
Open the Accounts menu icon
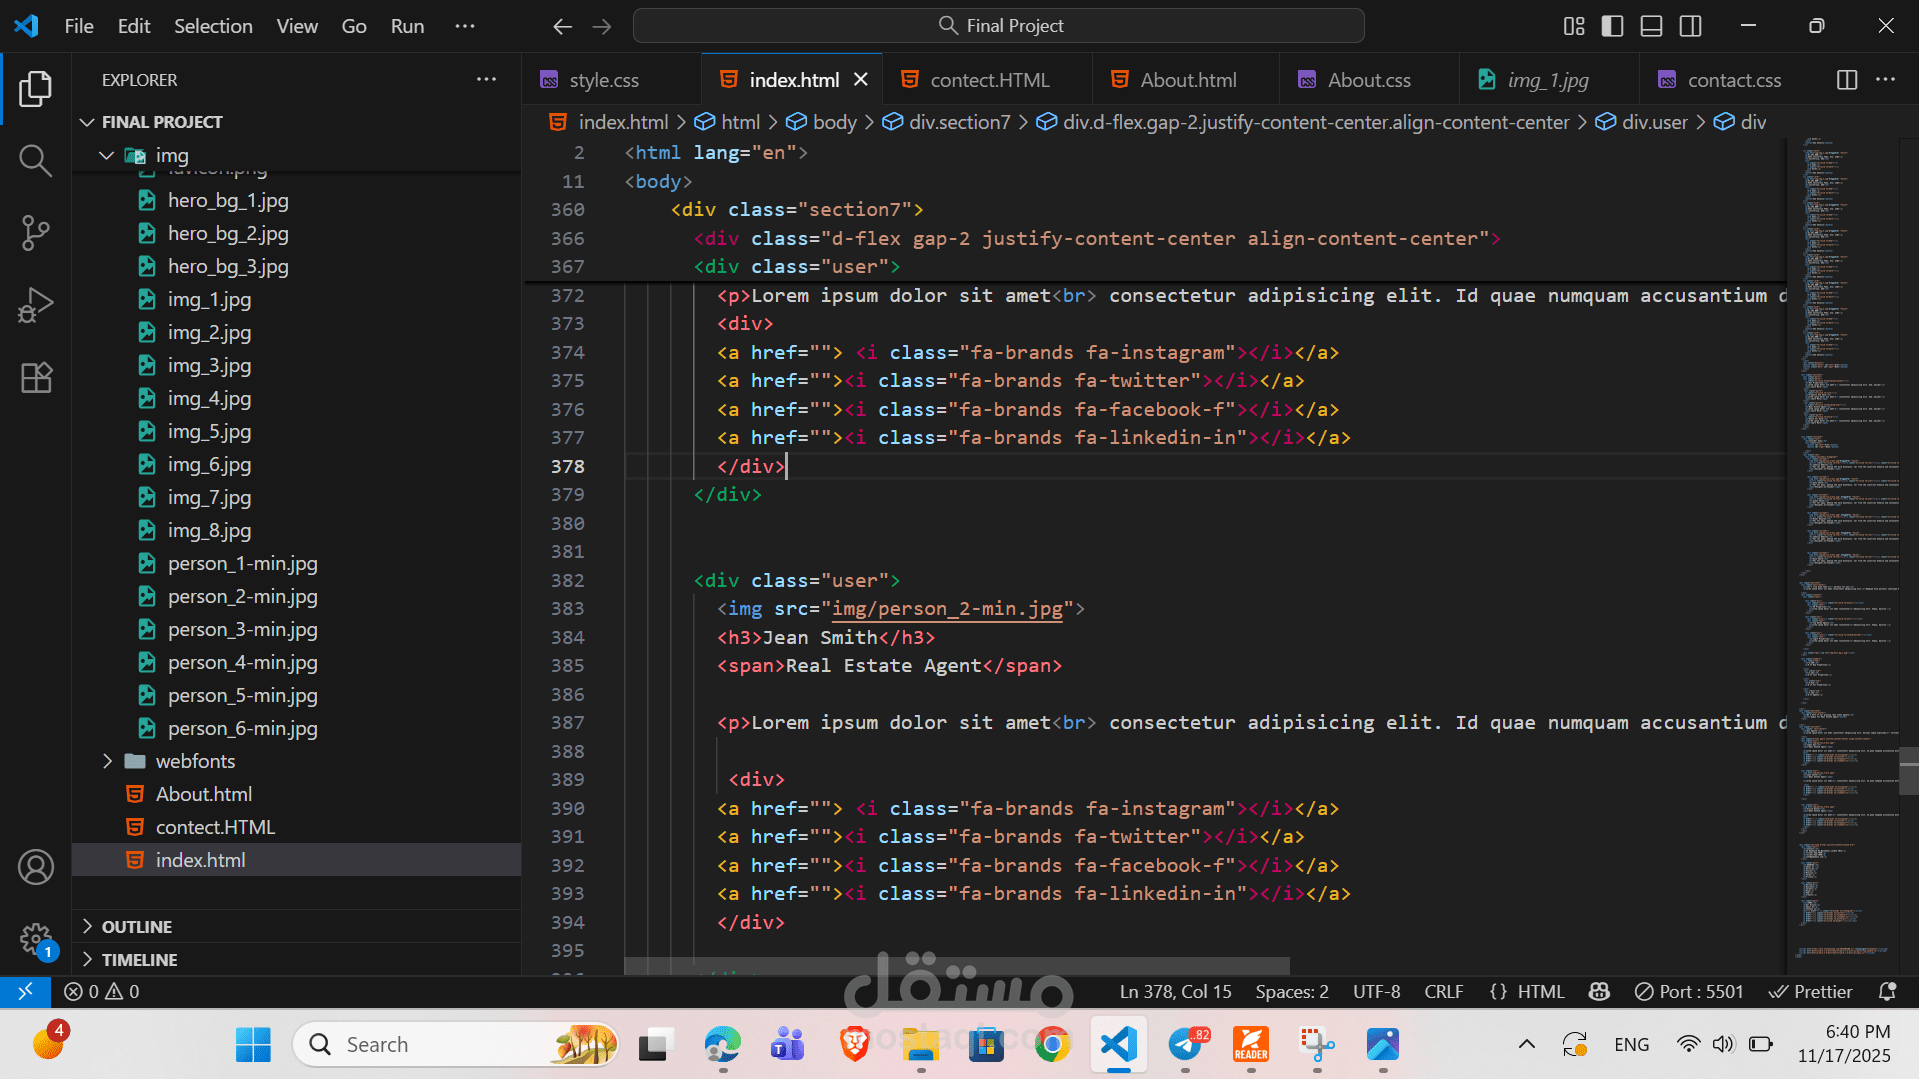(36, 867)
